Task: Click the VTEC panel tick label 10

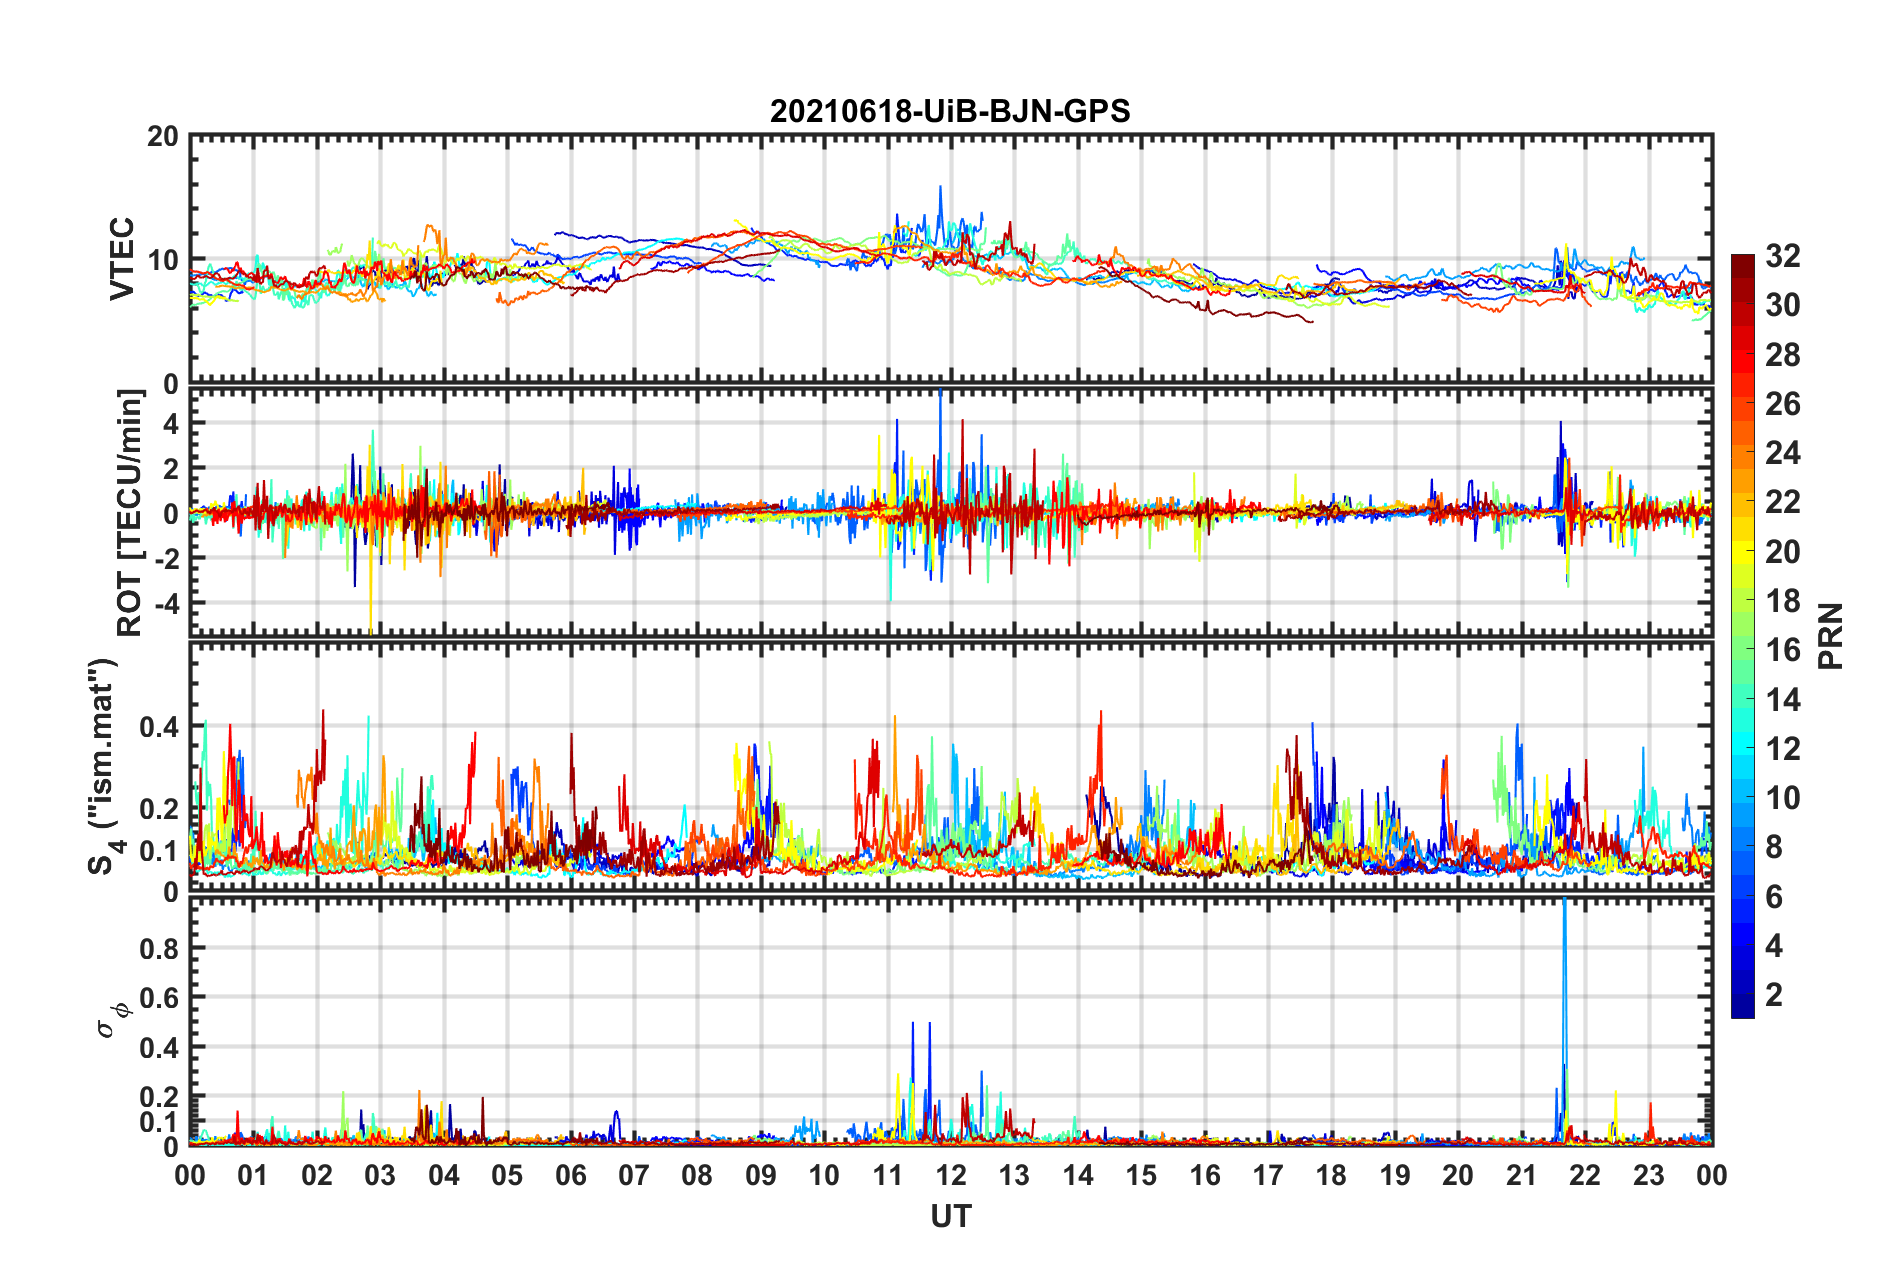Action: (x=163, y=260)
